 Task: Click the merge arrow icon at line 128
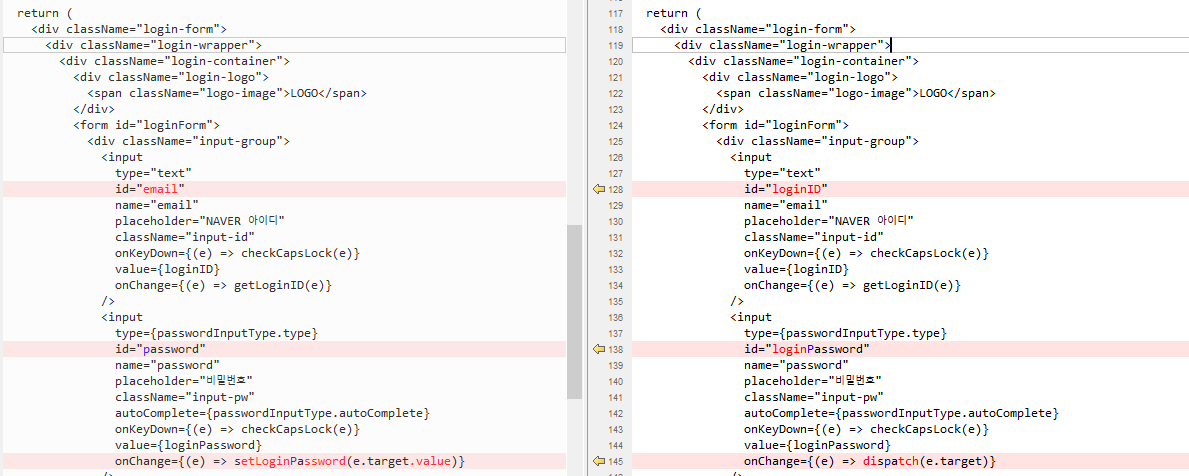click(598, 189)
